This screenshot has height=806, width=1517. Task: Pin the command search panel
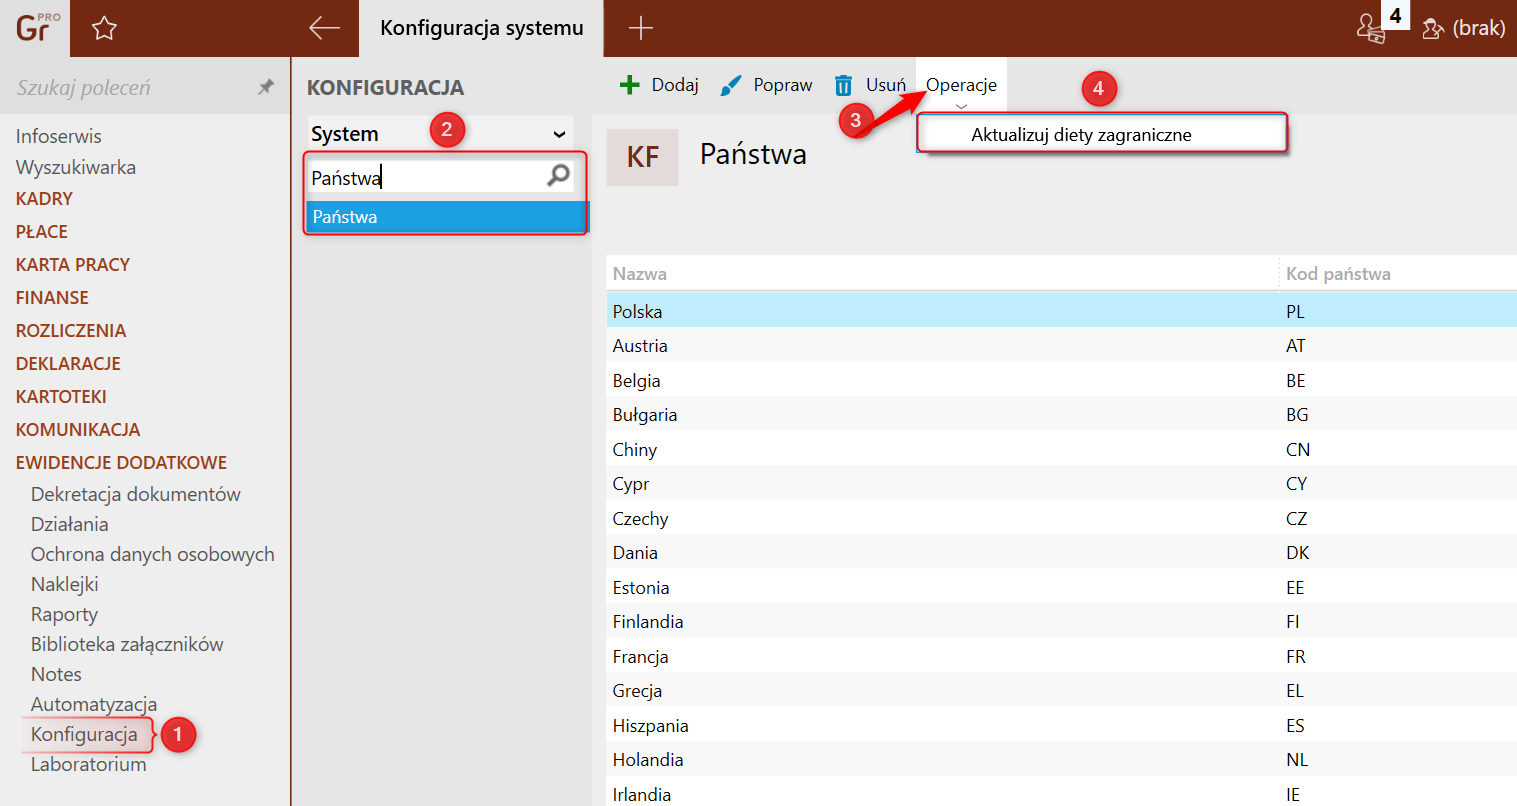[x=266, y=87]
